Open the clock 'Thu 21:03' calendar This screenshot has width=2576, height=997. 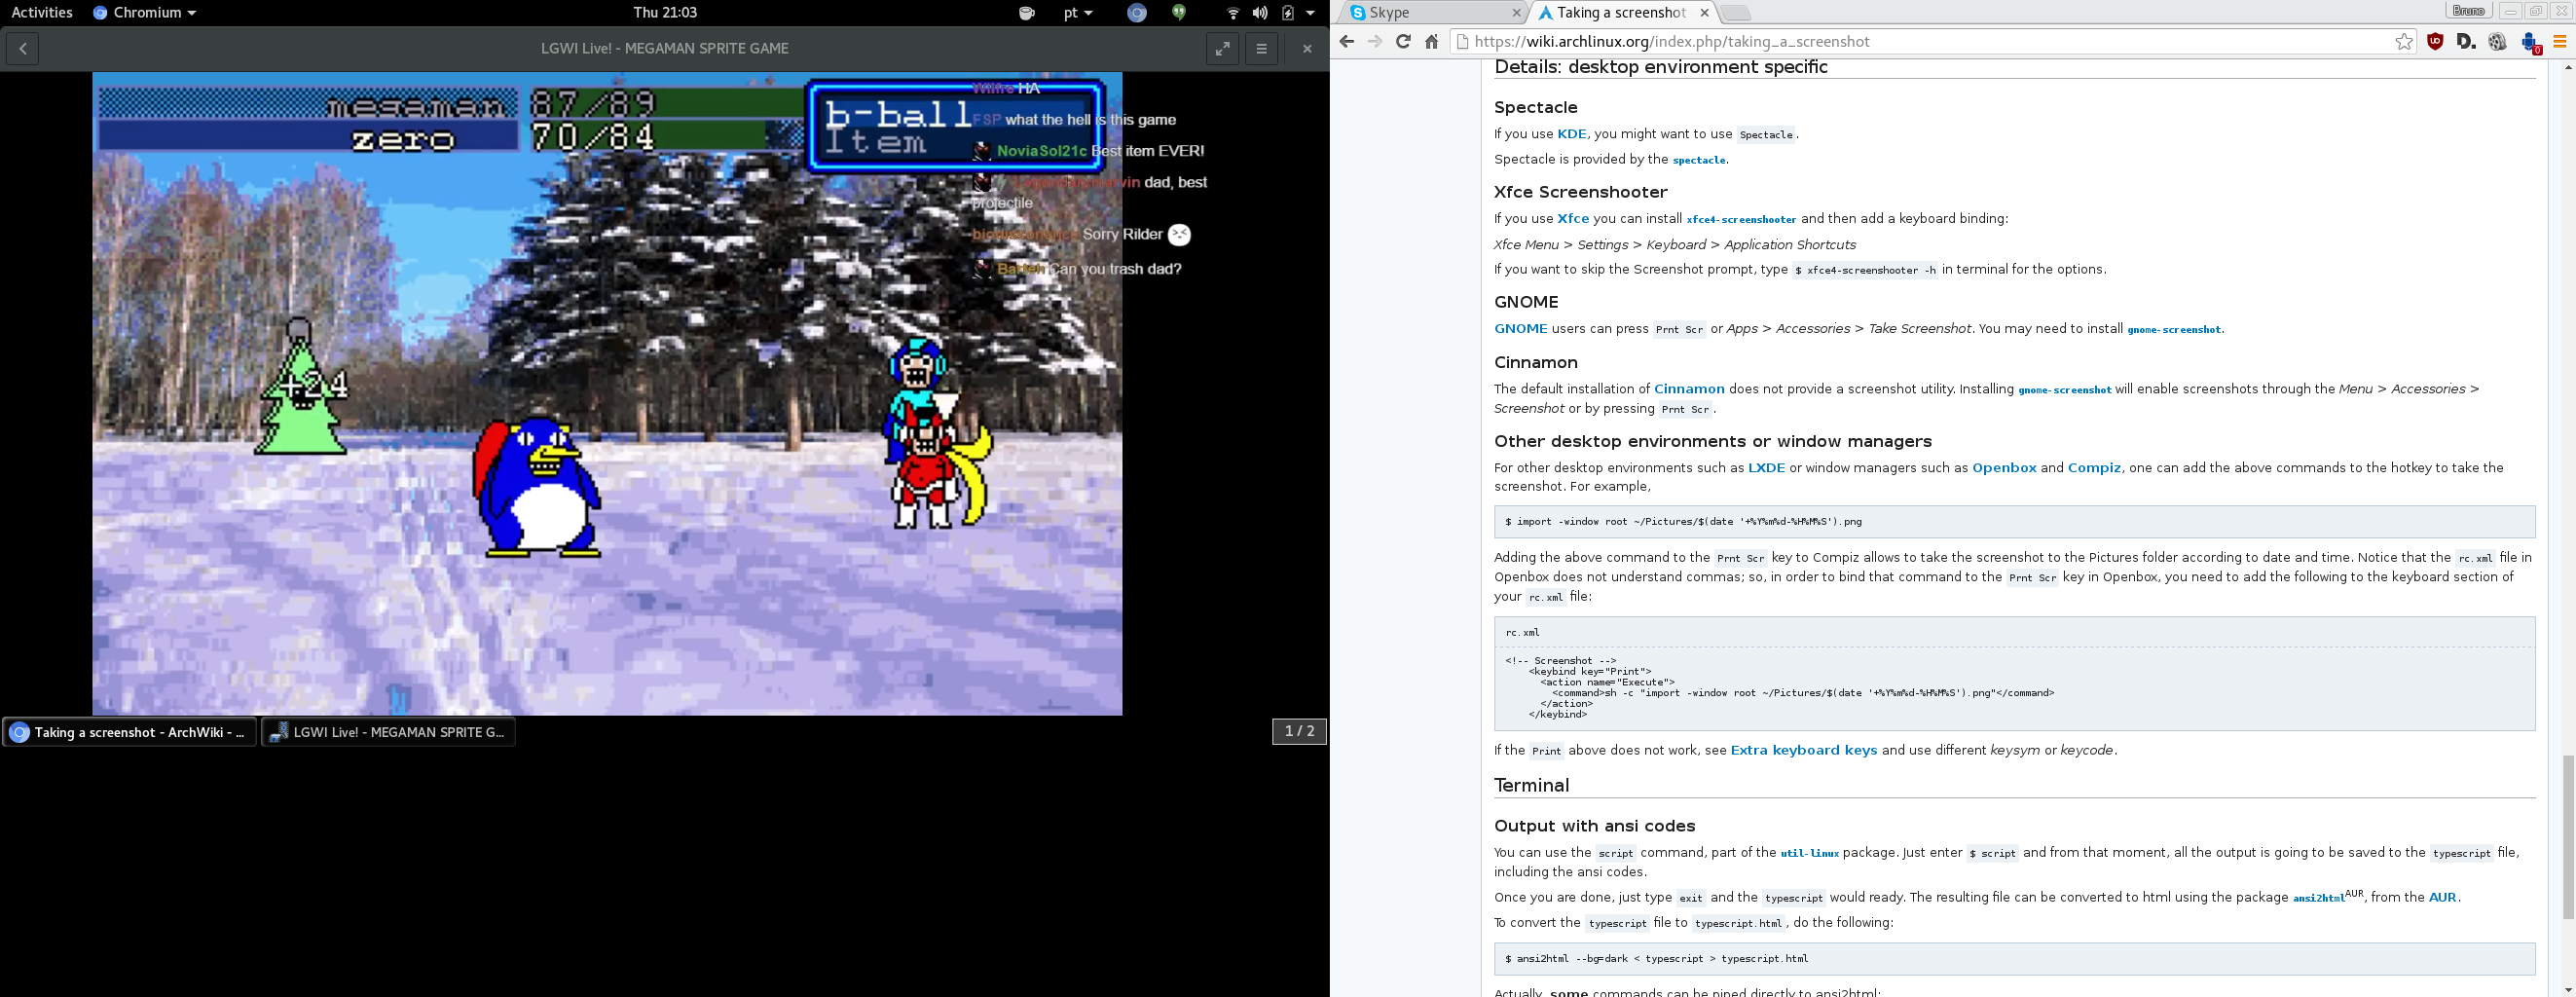click(x=665, y=13)
